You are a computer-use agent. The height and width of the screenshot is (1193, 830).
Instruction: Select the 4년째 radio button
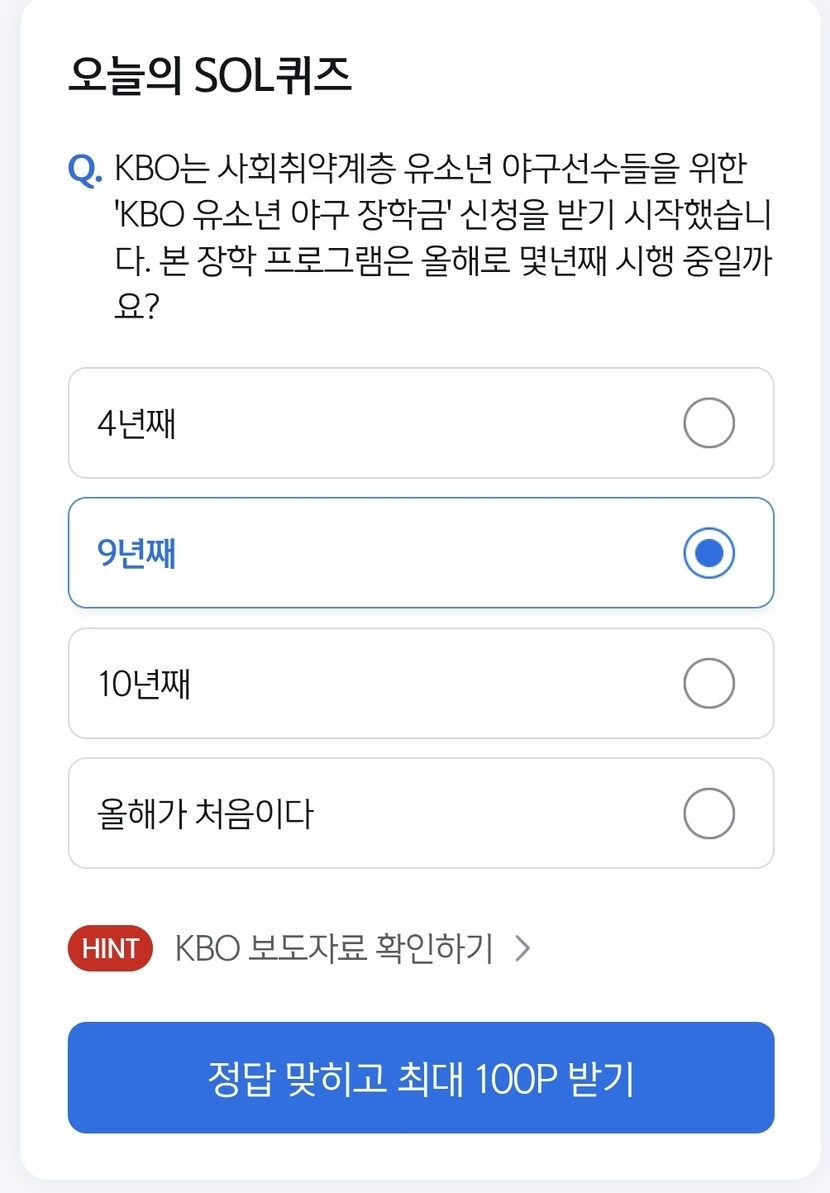point(709,423)
